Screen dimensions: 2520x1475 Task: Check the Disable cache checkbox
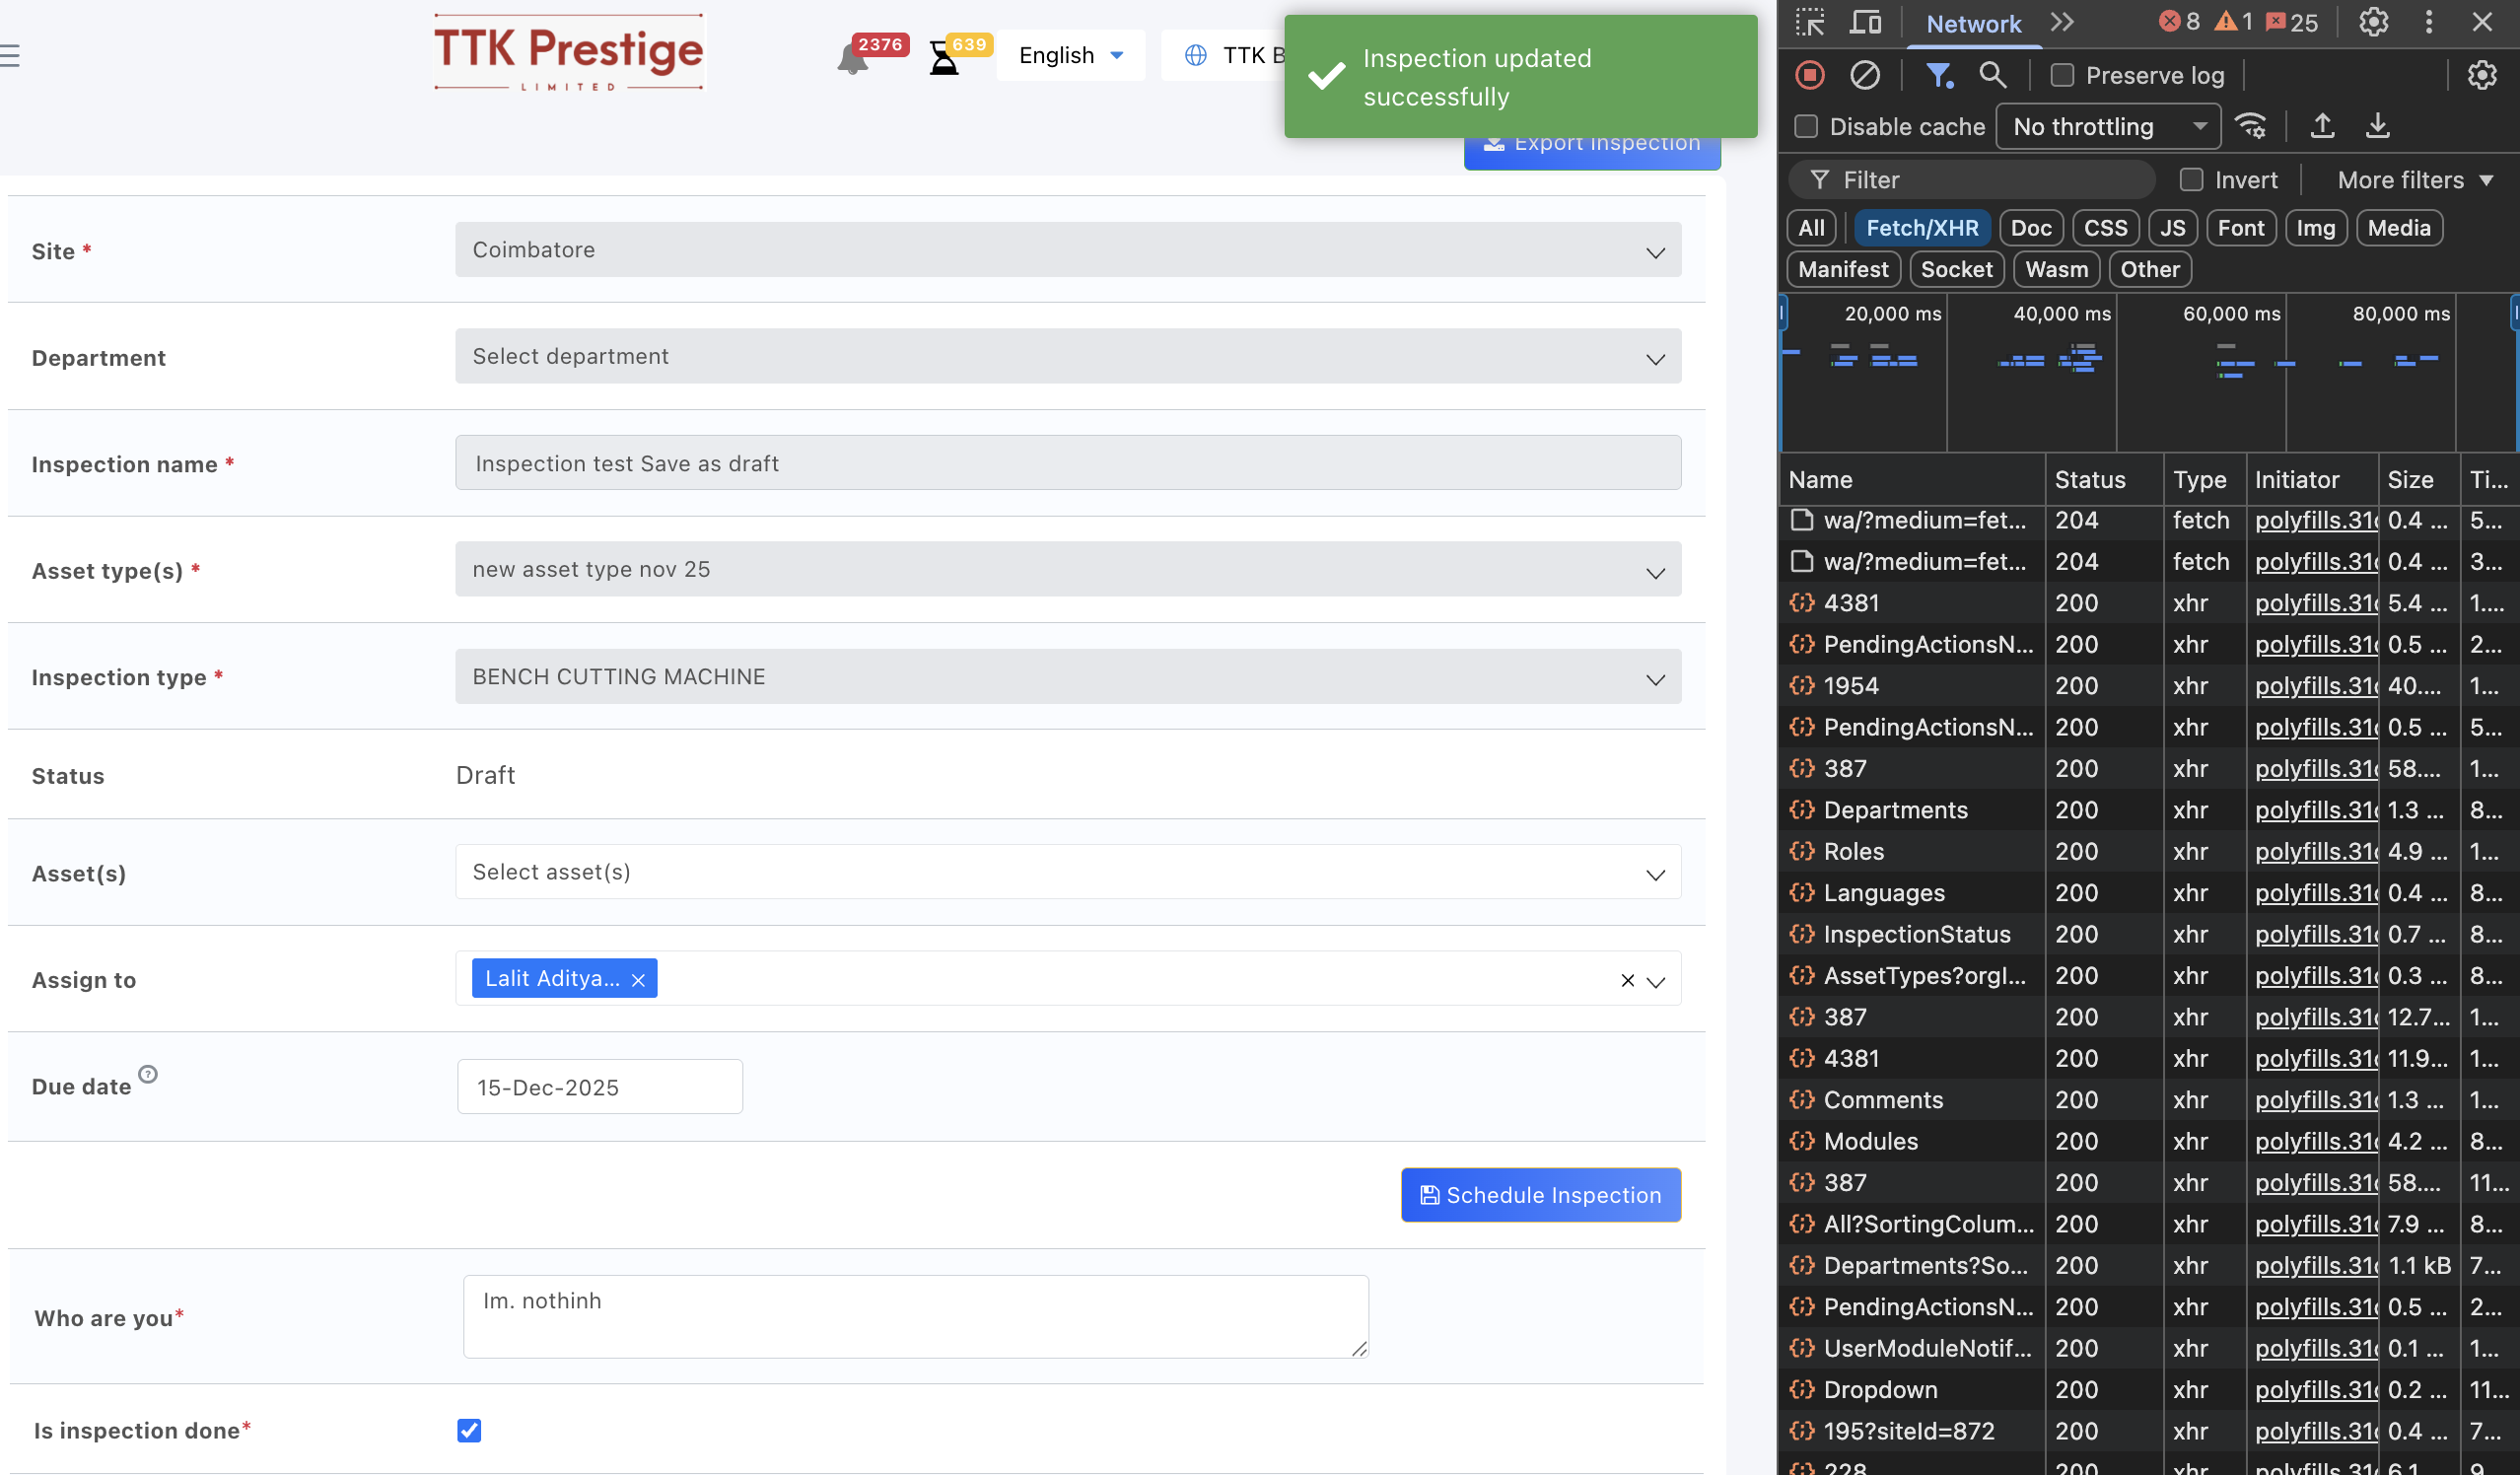[x=1805, y=126]
